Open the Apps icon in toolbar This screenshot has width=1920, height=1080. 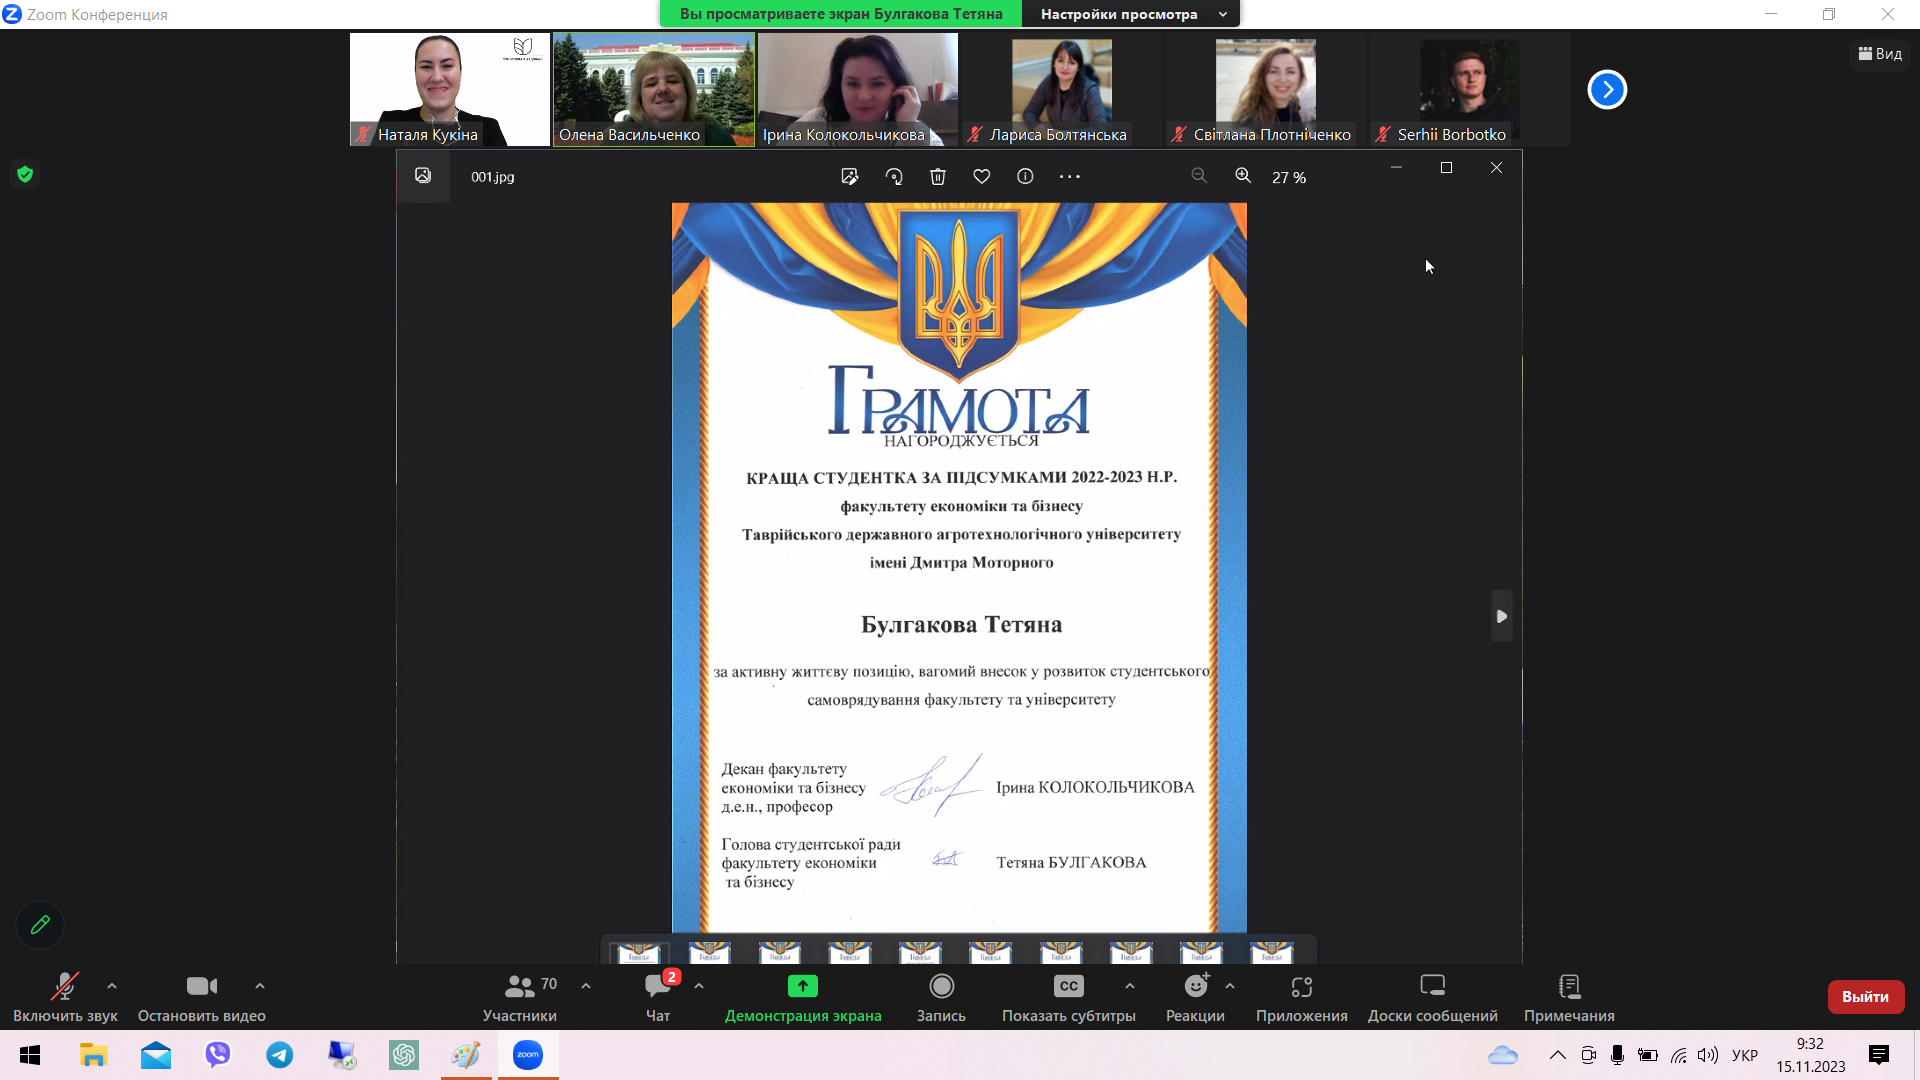tap(1301, 987)
